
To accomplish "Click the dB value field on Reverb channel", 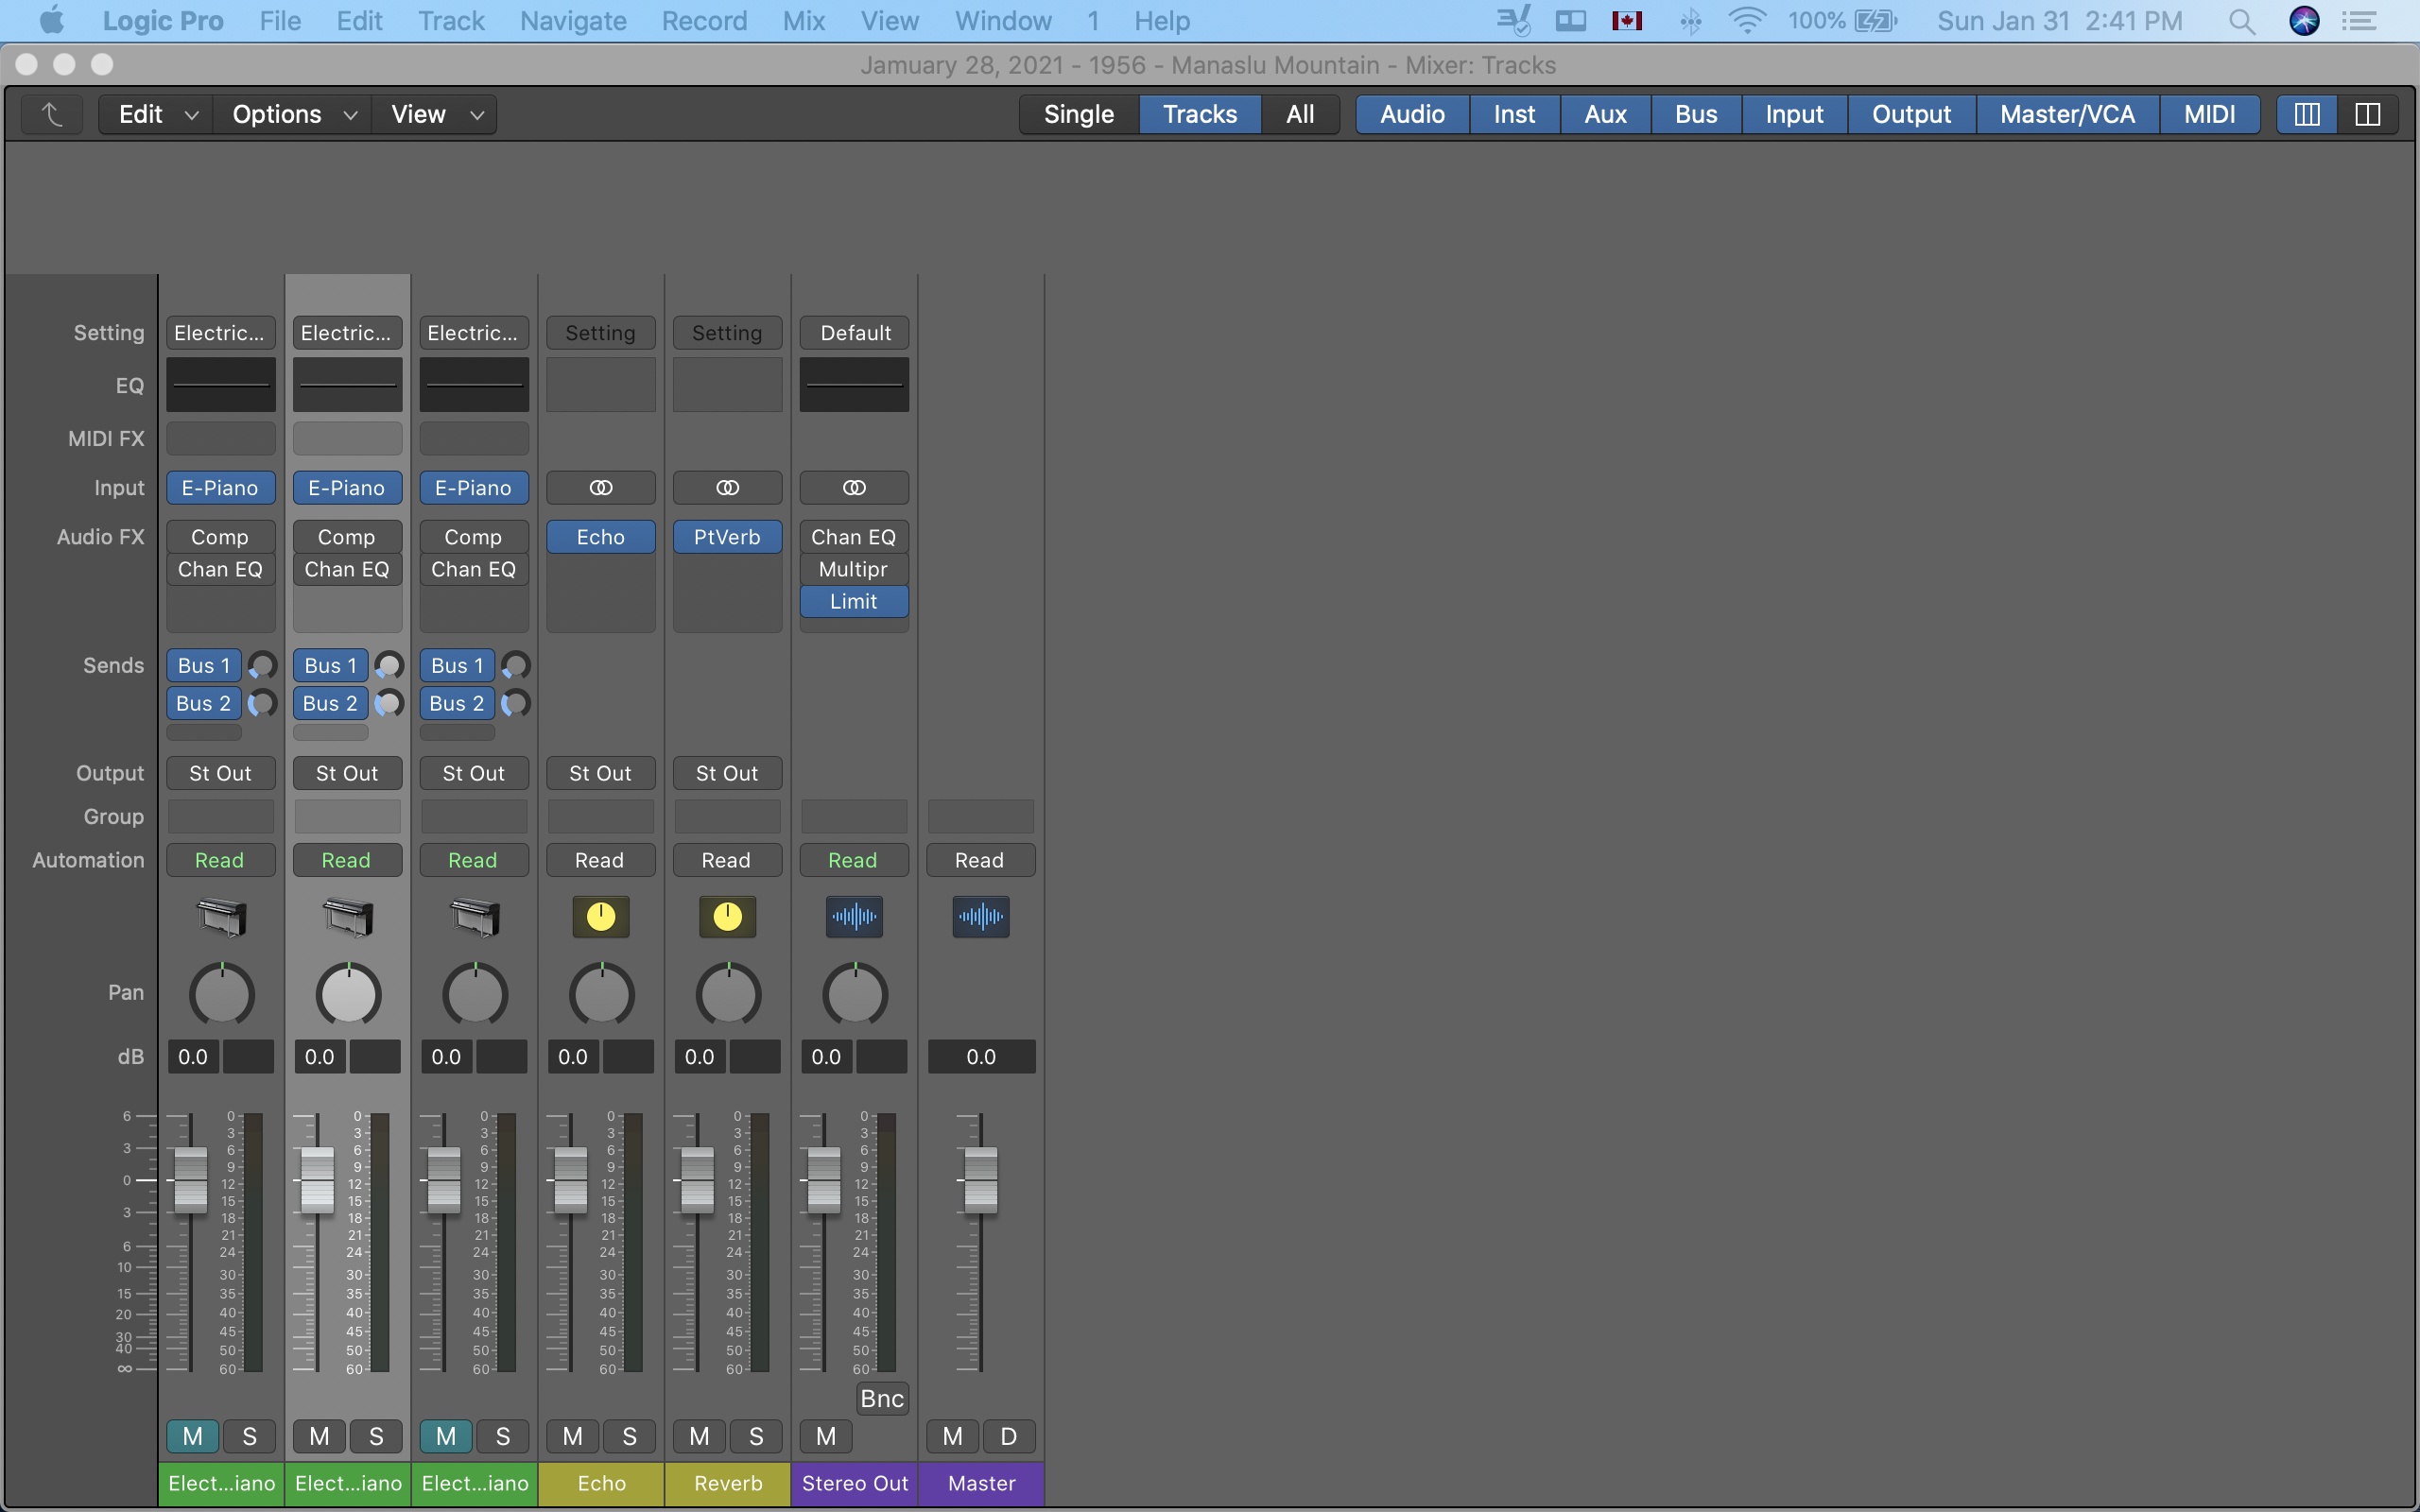I will (x=700, y=1057).
